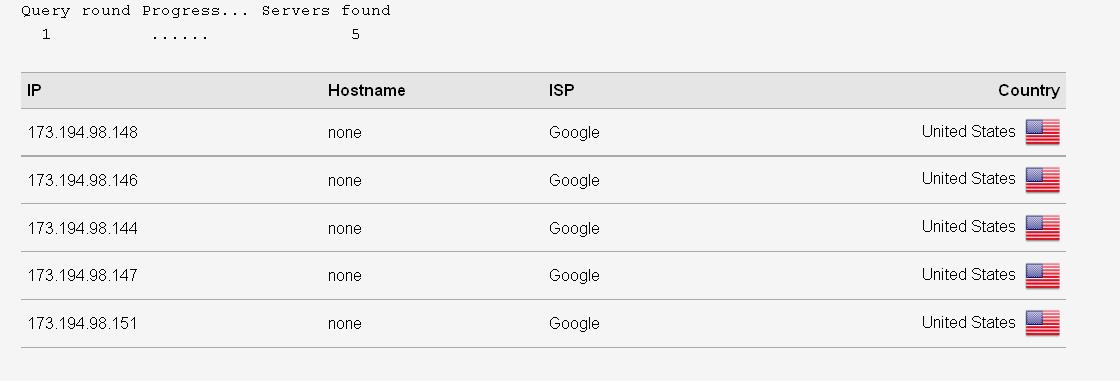This screenshot has width=1120, height=381.
Task: Click the hostname 'none' in the last row
Action: click(344, 324)
